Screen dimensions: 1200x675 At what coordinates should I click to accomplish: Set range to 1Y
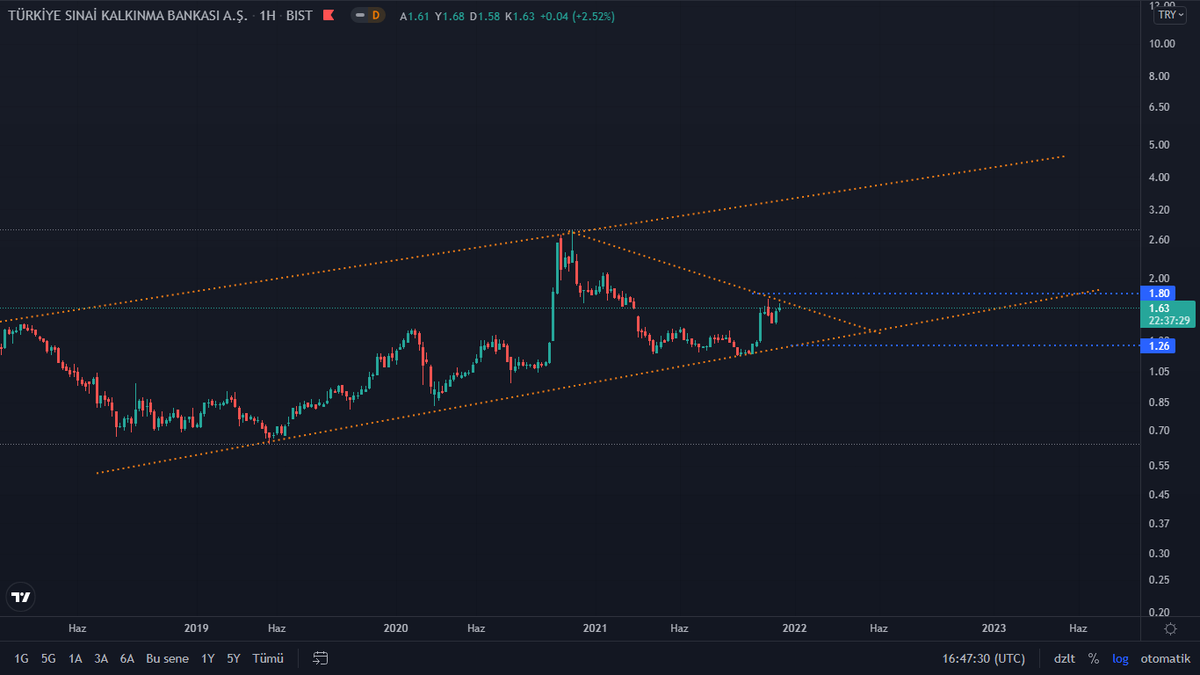(208, 659)
